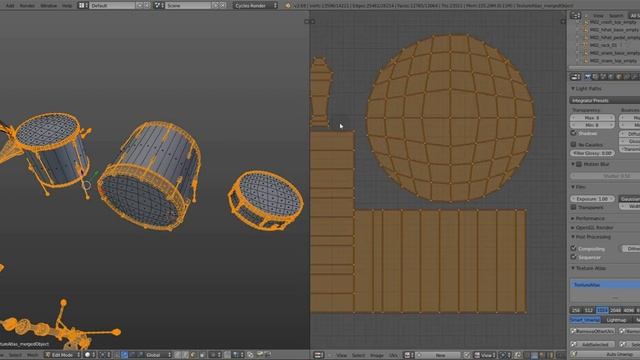
Task: Select the Constraints properties tab icon
Action: [627, 76]
